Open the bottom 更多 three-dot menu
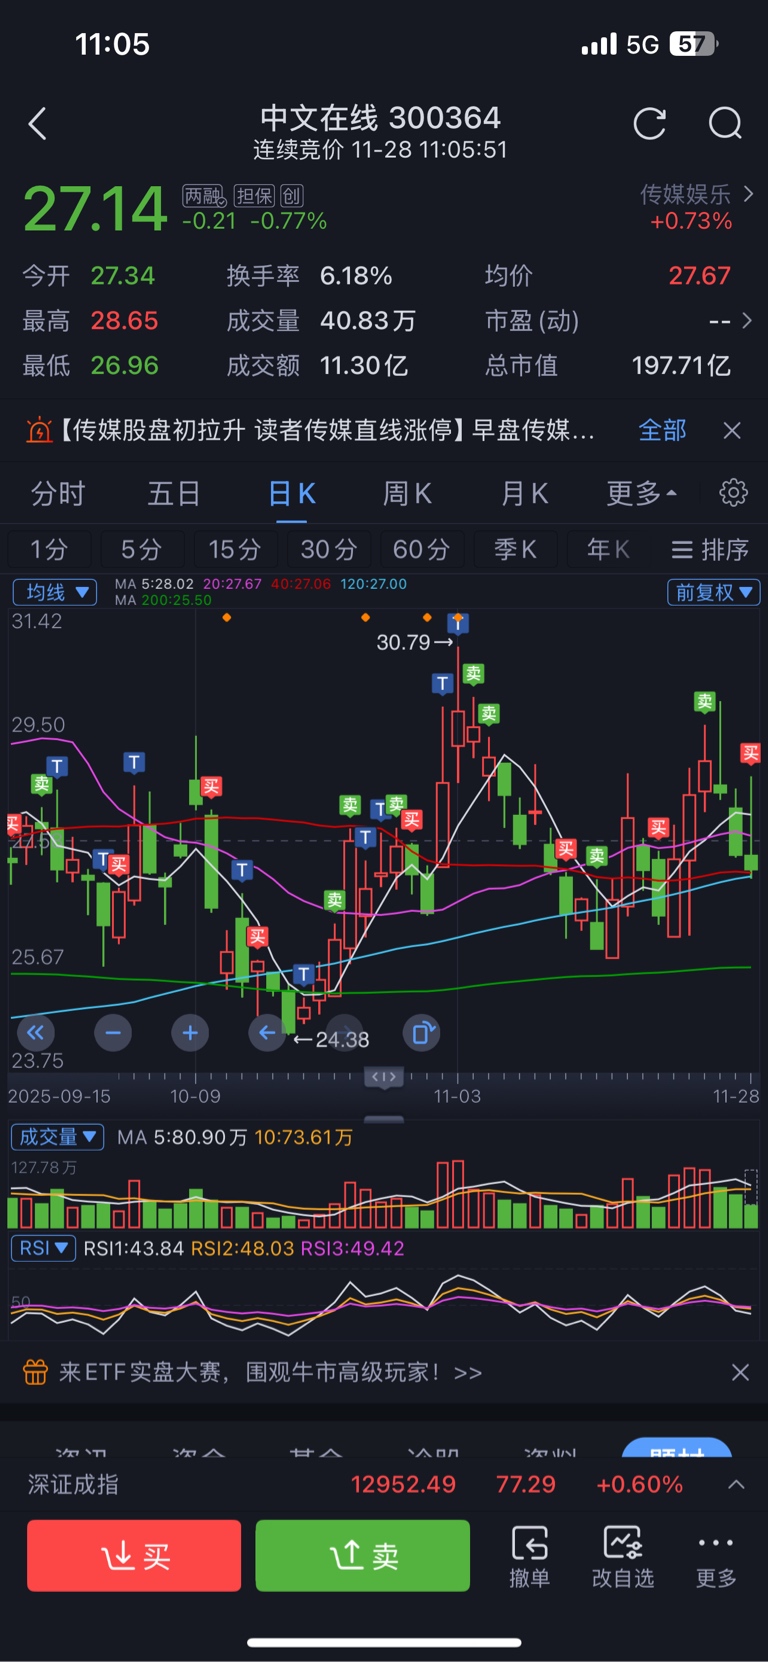 716,1557
